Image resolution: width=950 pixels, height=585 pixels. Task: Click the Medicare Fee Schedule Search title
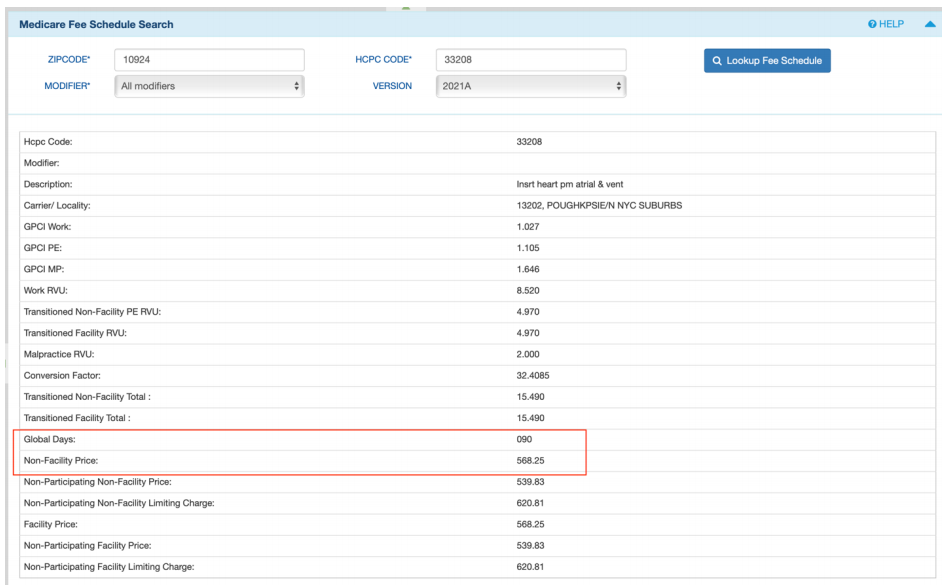point(96,24)
